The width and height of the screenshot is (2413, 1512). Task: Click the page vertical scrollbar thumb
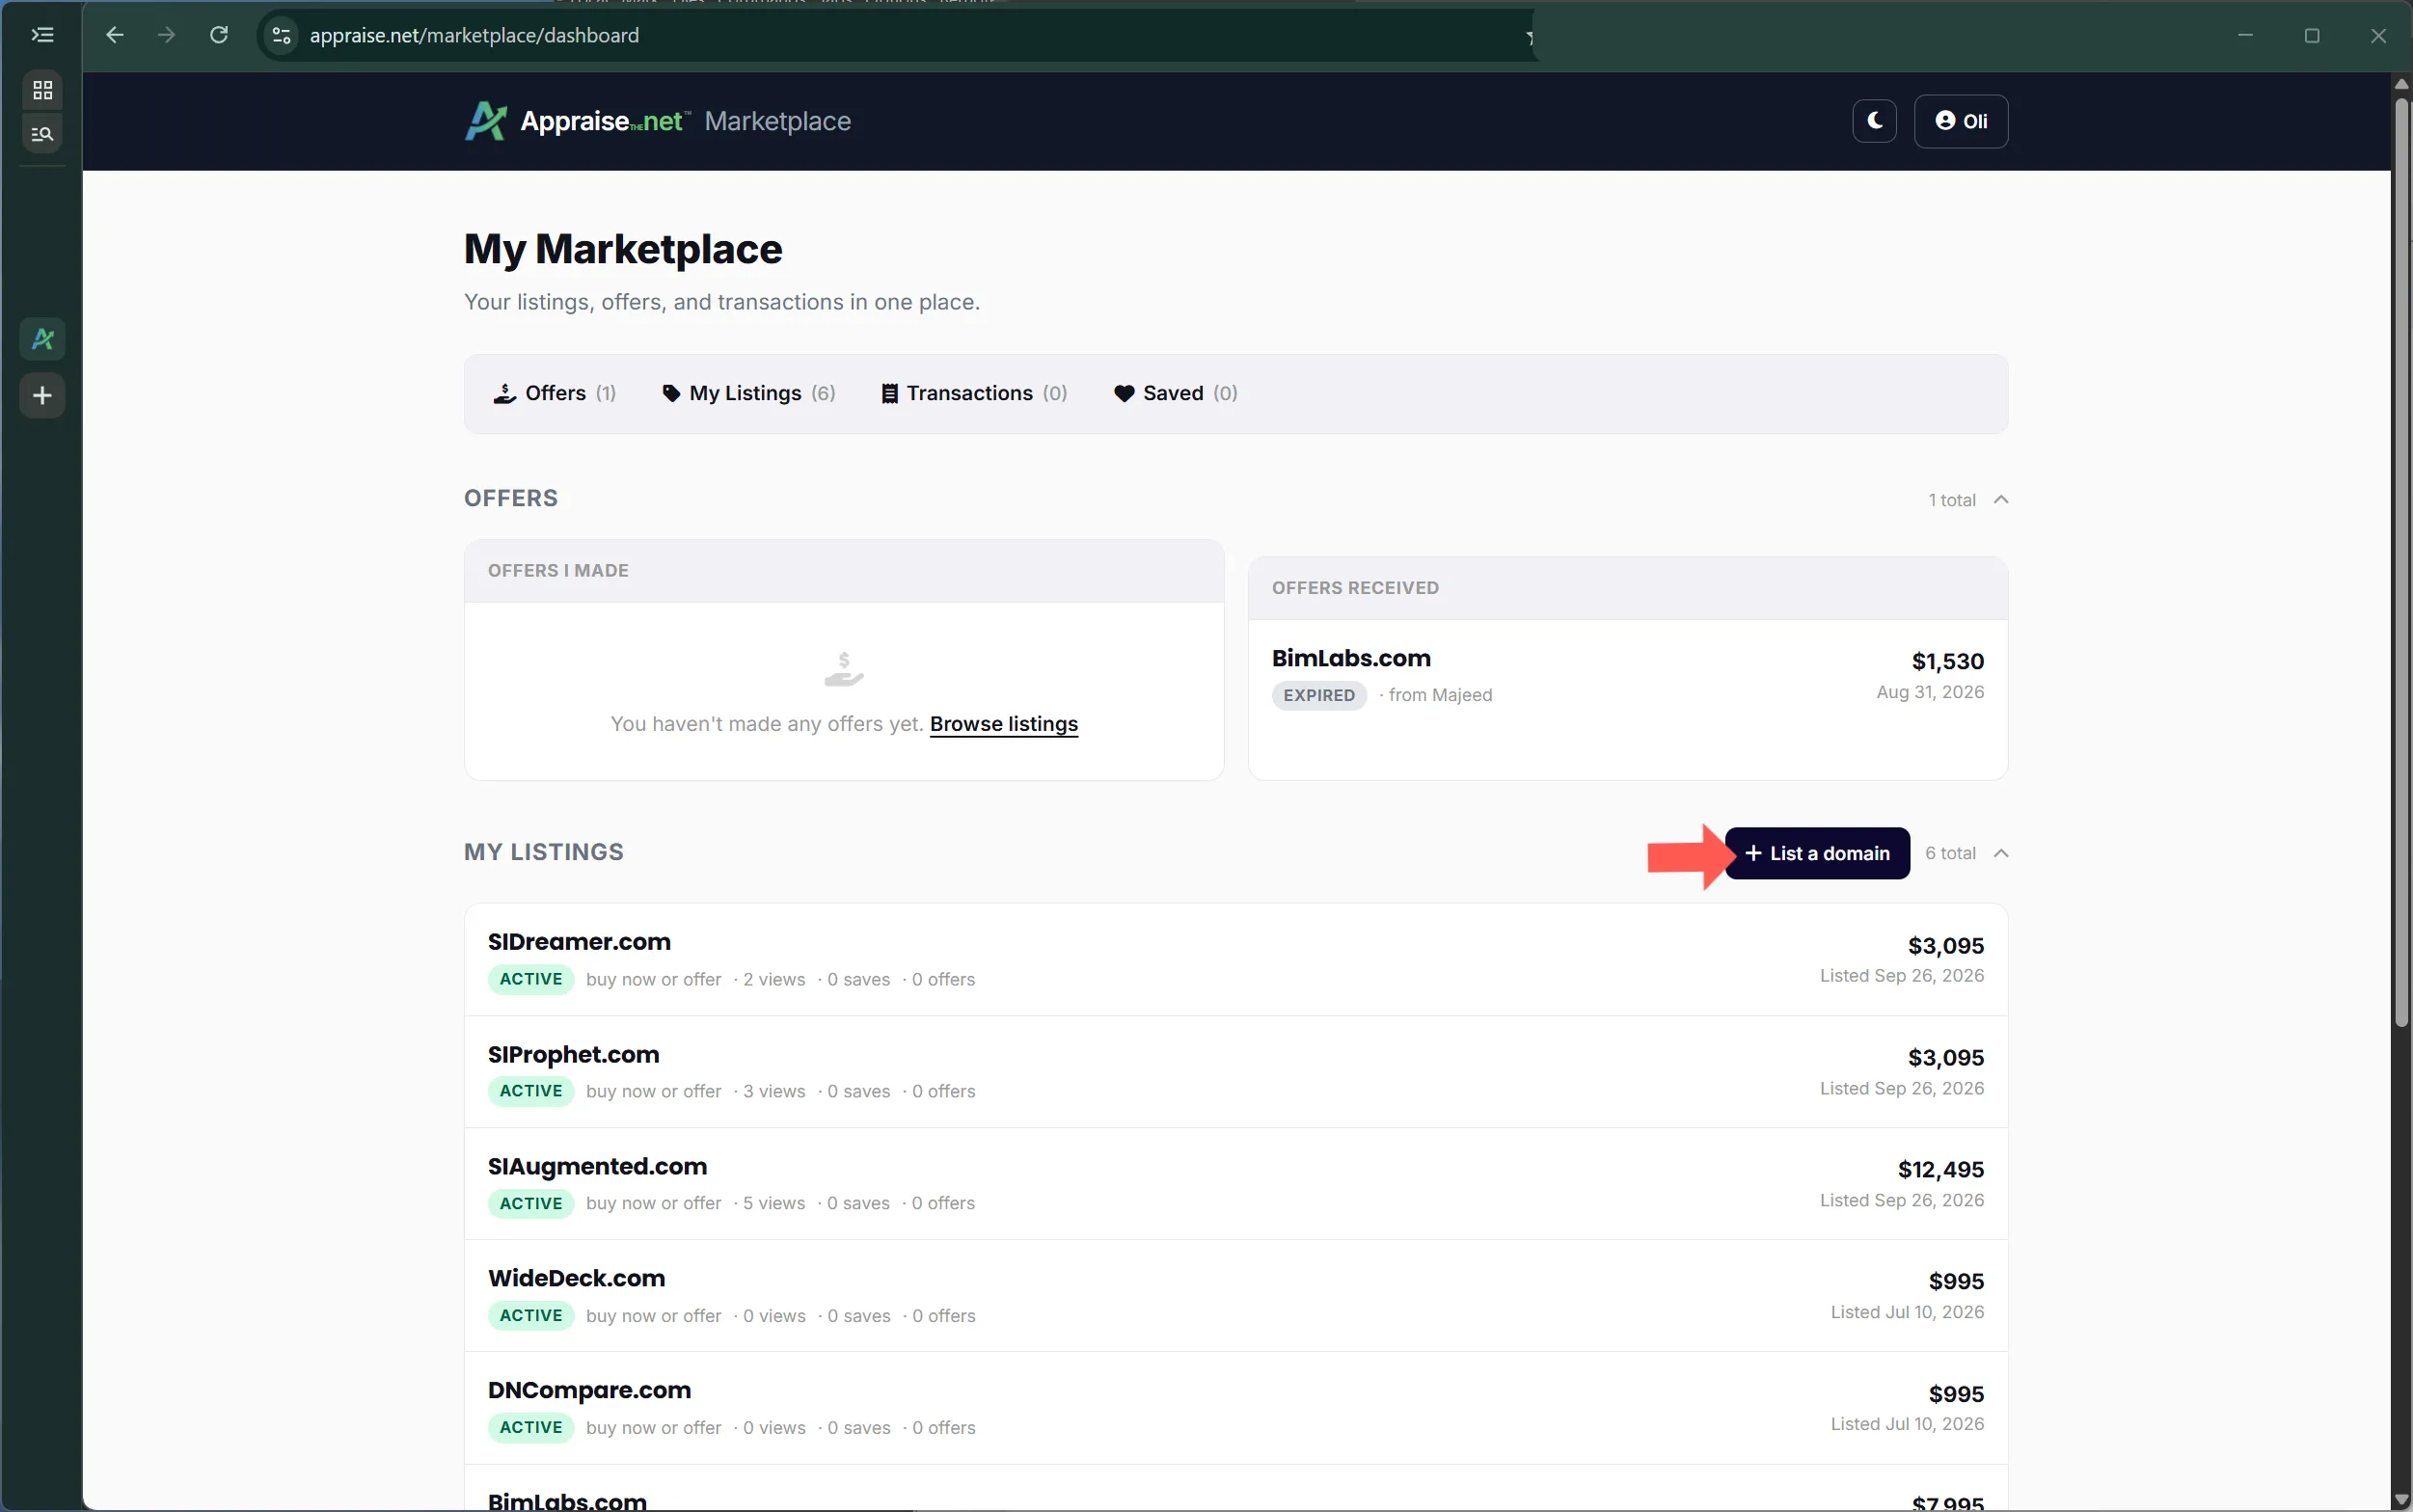click(2402, 560)
